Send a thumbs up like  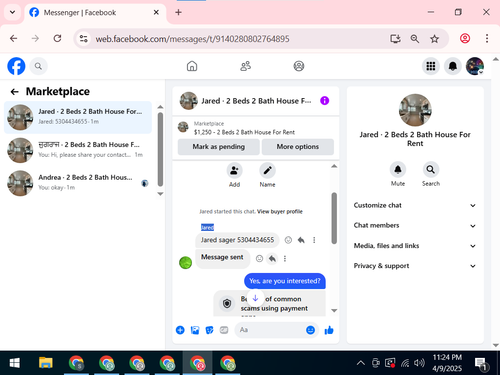click(329, 330)
